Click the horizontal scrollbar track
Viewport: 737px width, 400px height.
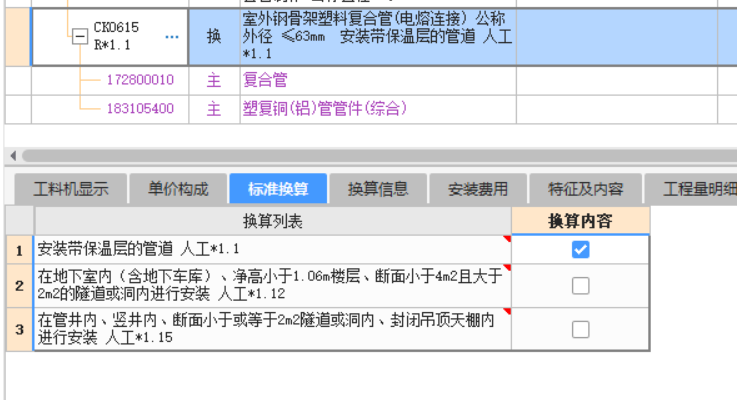[379, 156]
